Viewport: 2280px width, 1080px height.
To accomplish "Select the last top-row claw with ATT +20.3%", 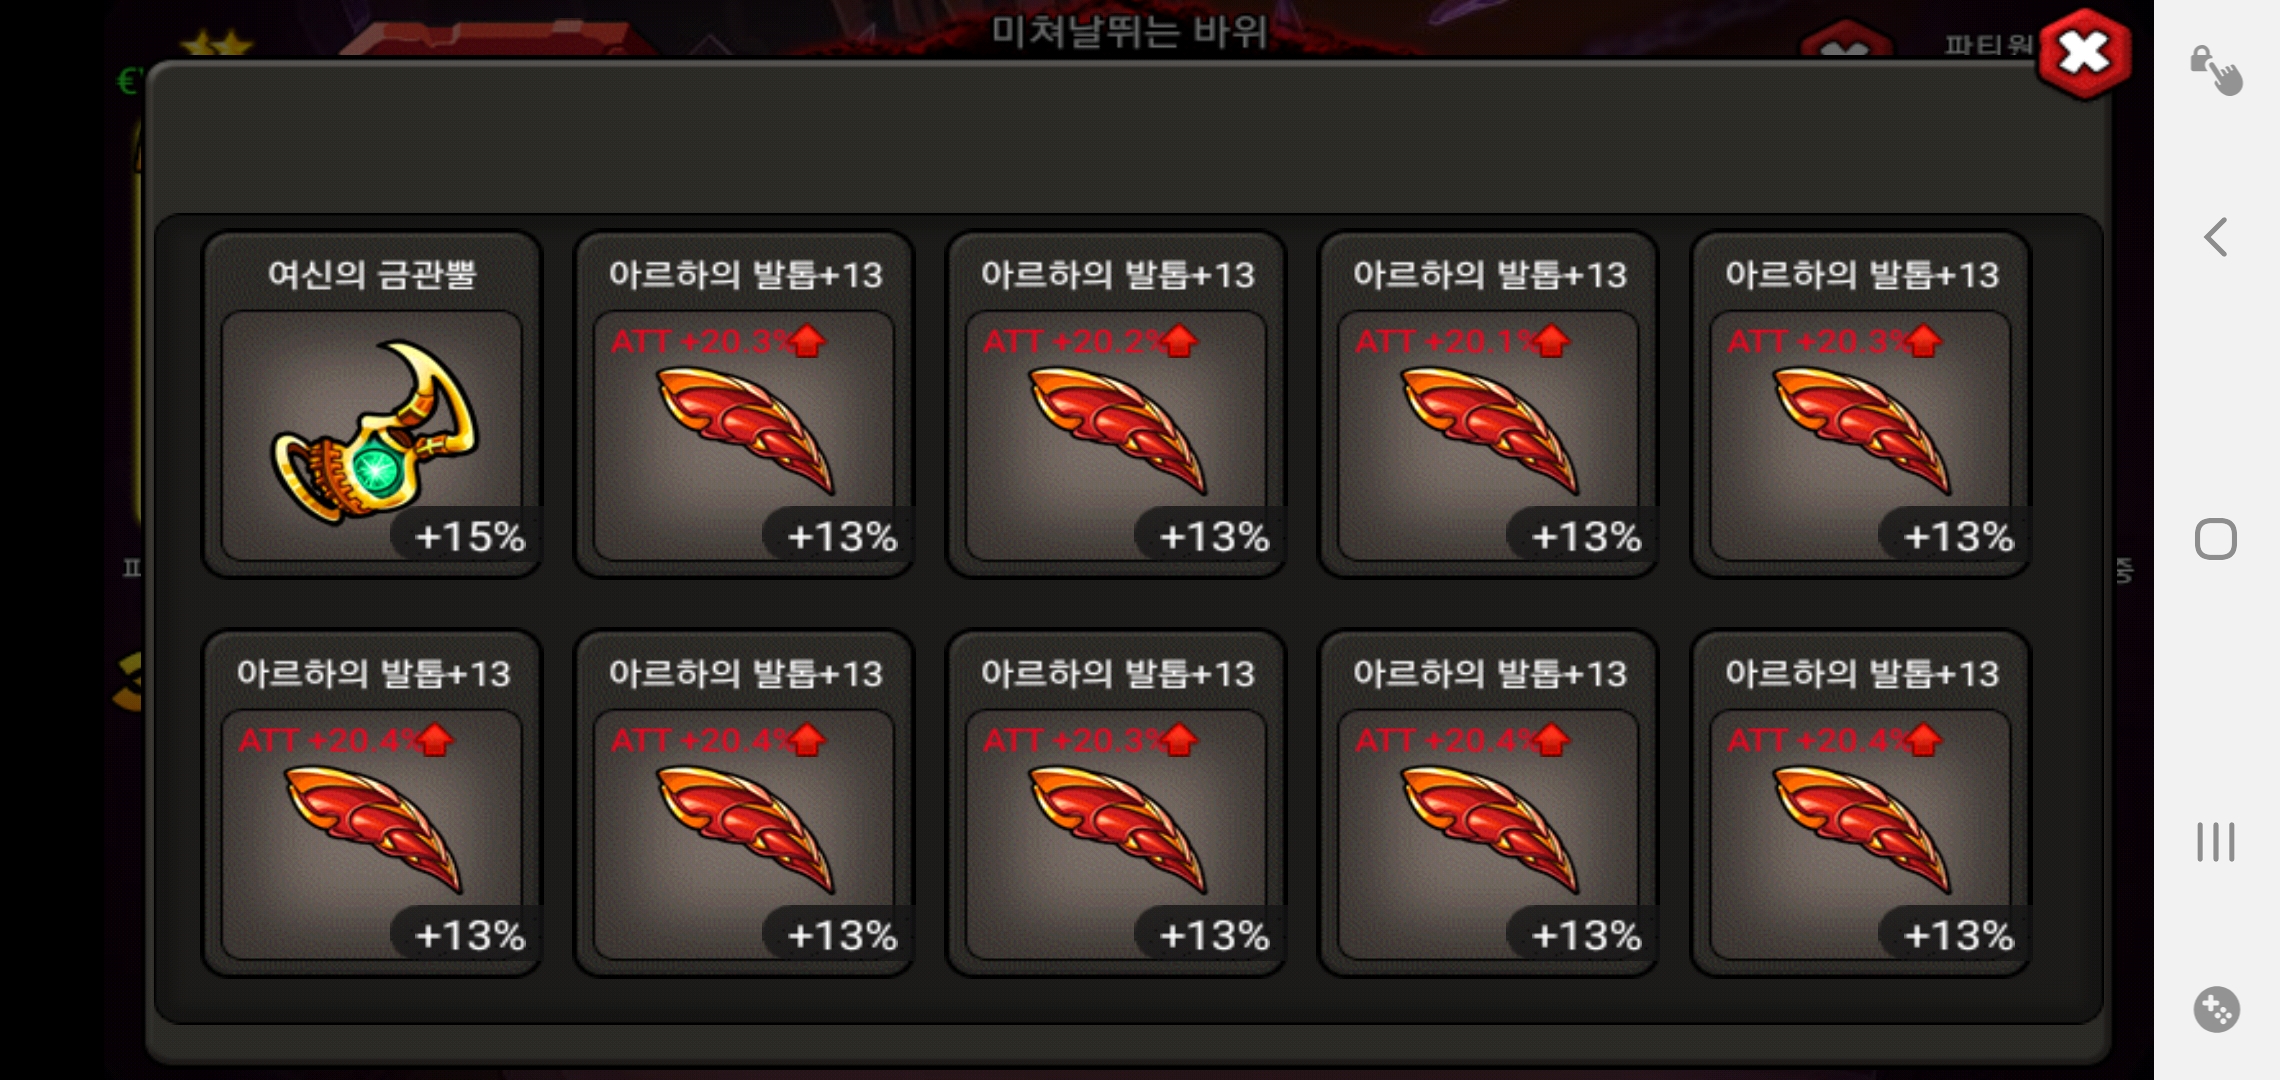I will [1860, 405].
